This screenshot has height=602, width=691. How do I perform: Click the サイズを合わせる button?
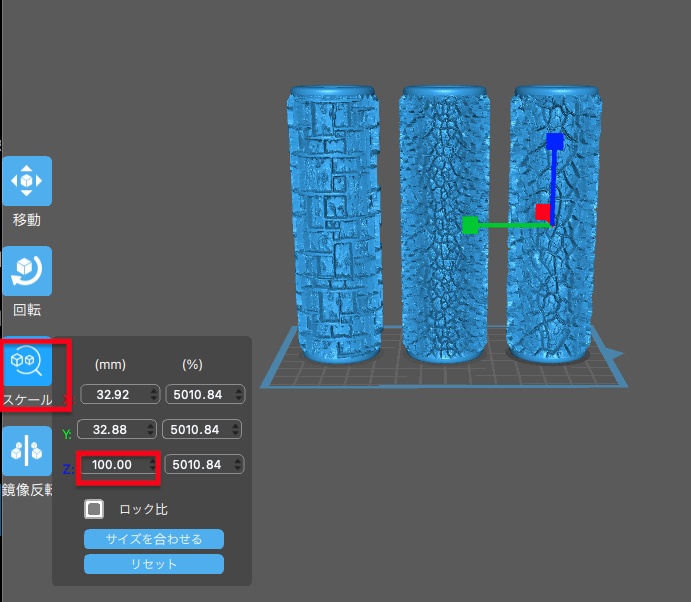coord(154,539)
